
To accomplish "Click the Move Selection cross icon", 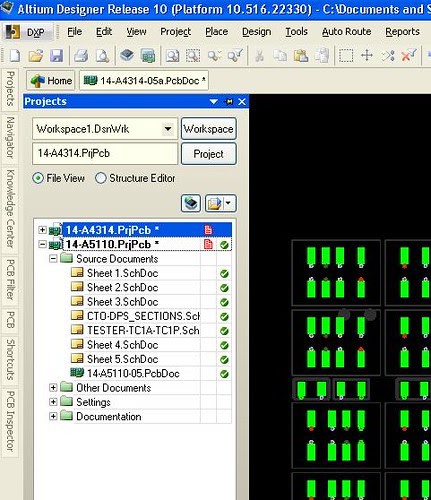I will click(367, 55).
